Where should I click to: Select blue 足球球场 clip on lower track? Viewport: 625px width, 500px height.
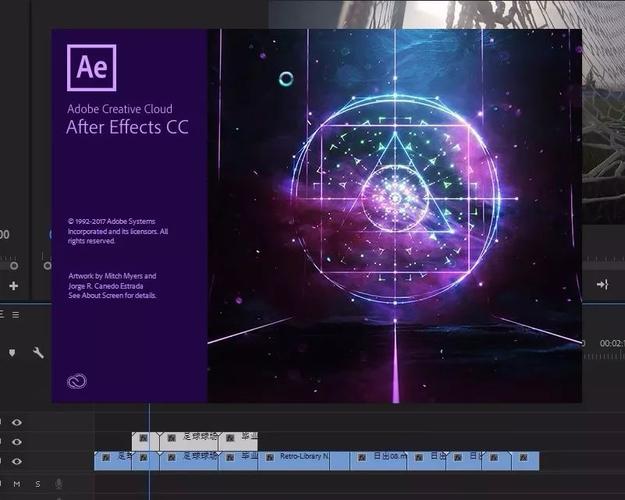(189, 461)
